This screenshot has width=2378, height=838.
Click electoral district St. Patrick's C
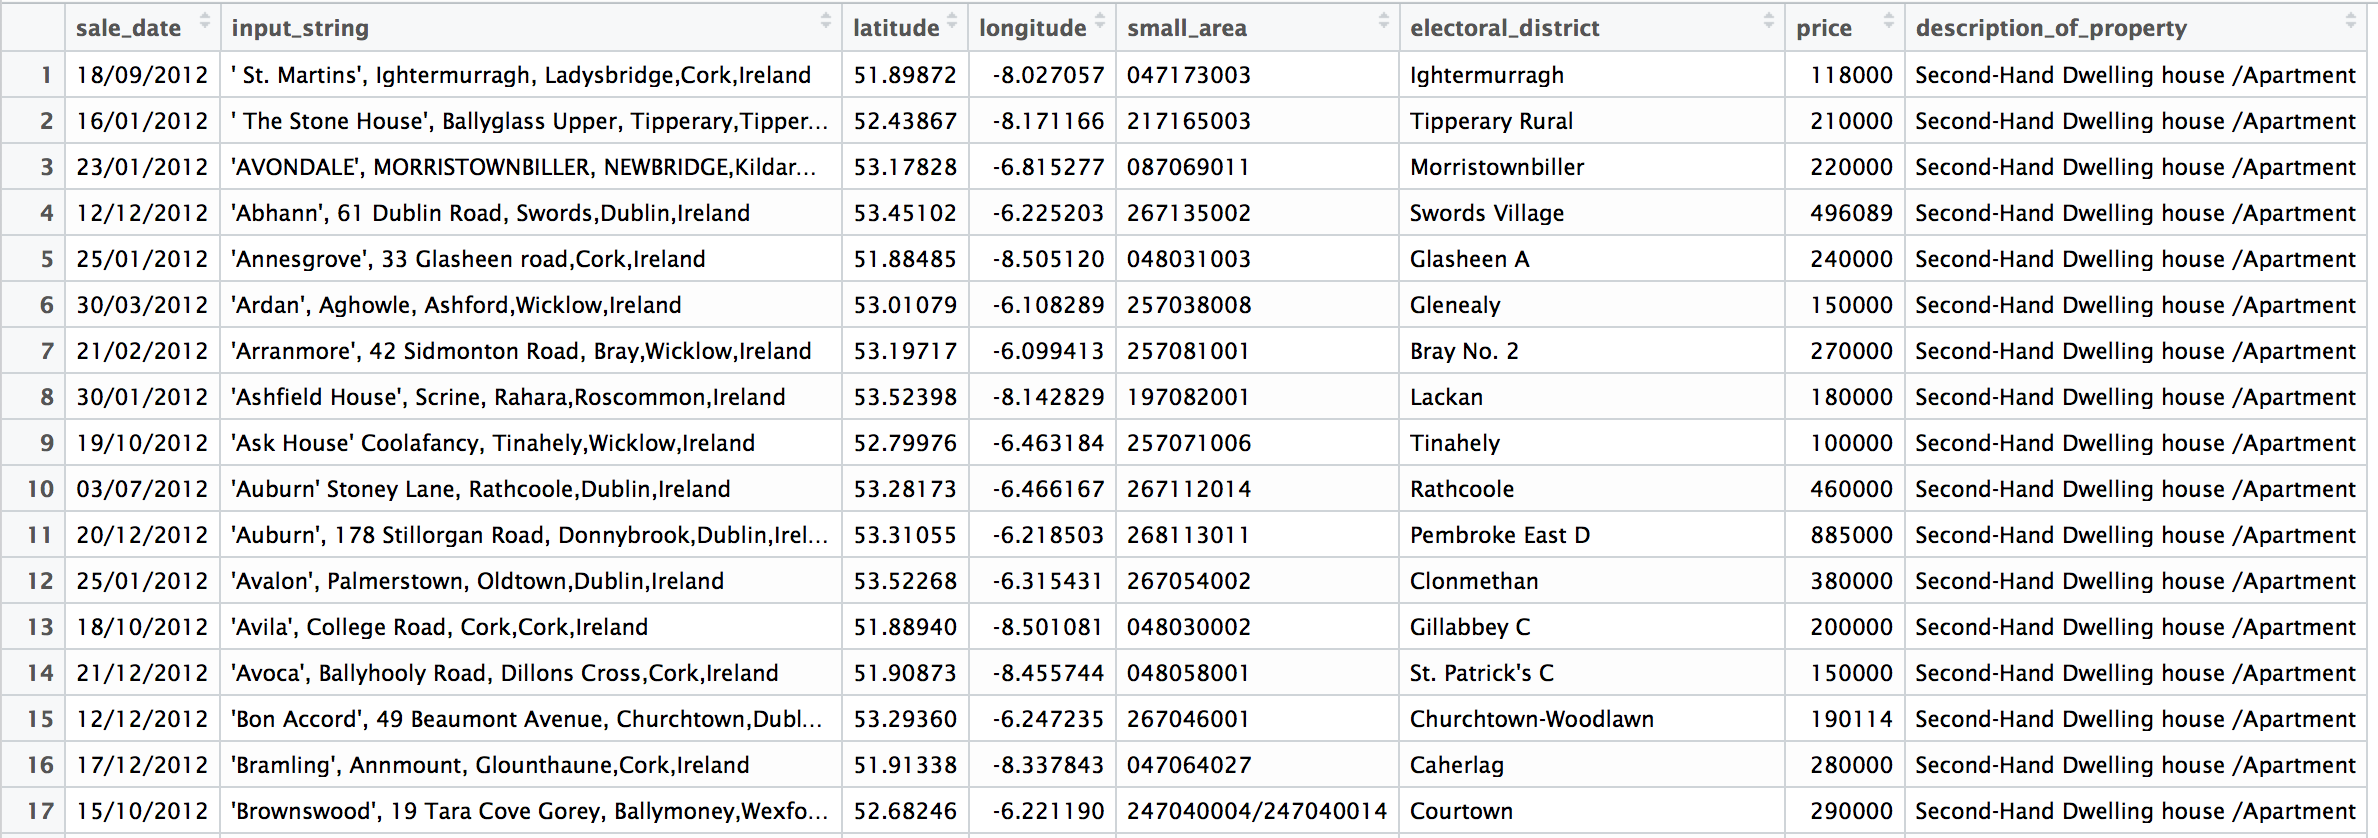click(x=1482, y=673)
